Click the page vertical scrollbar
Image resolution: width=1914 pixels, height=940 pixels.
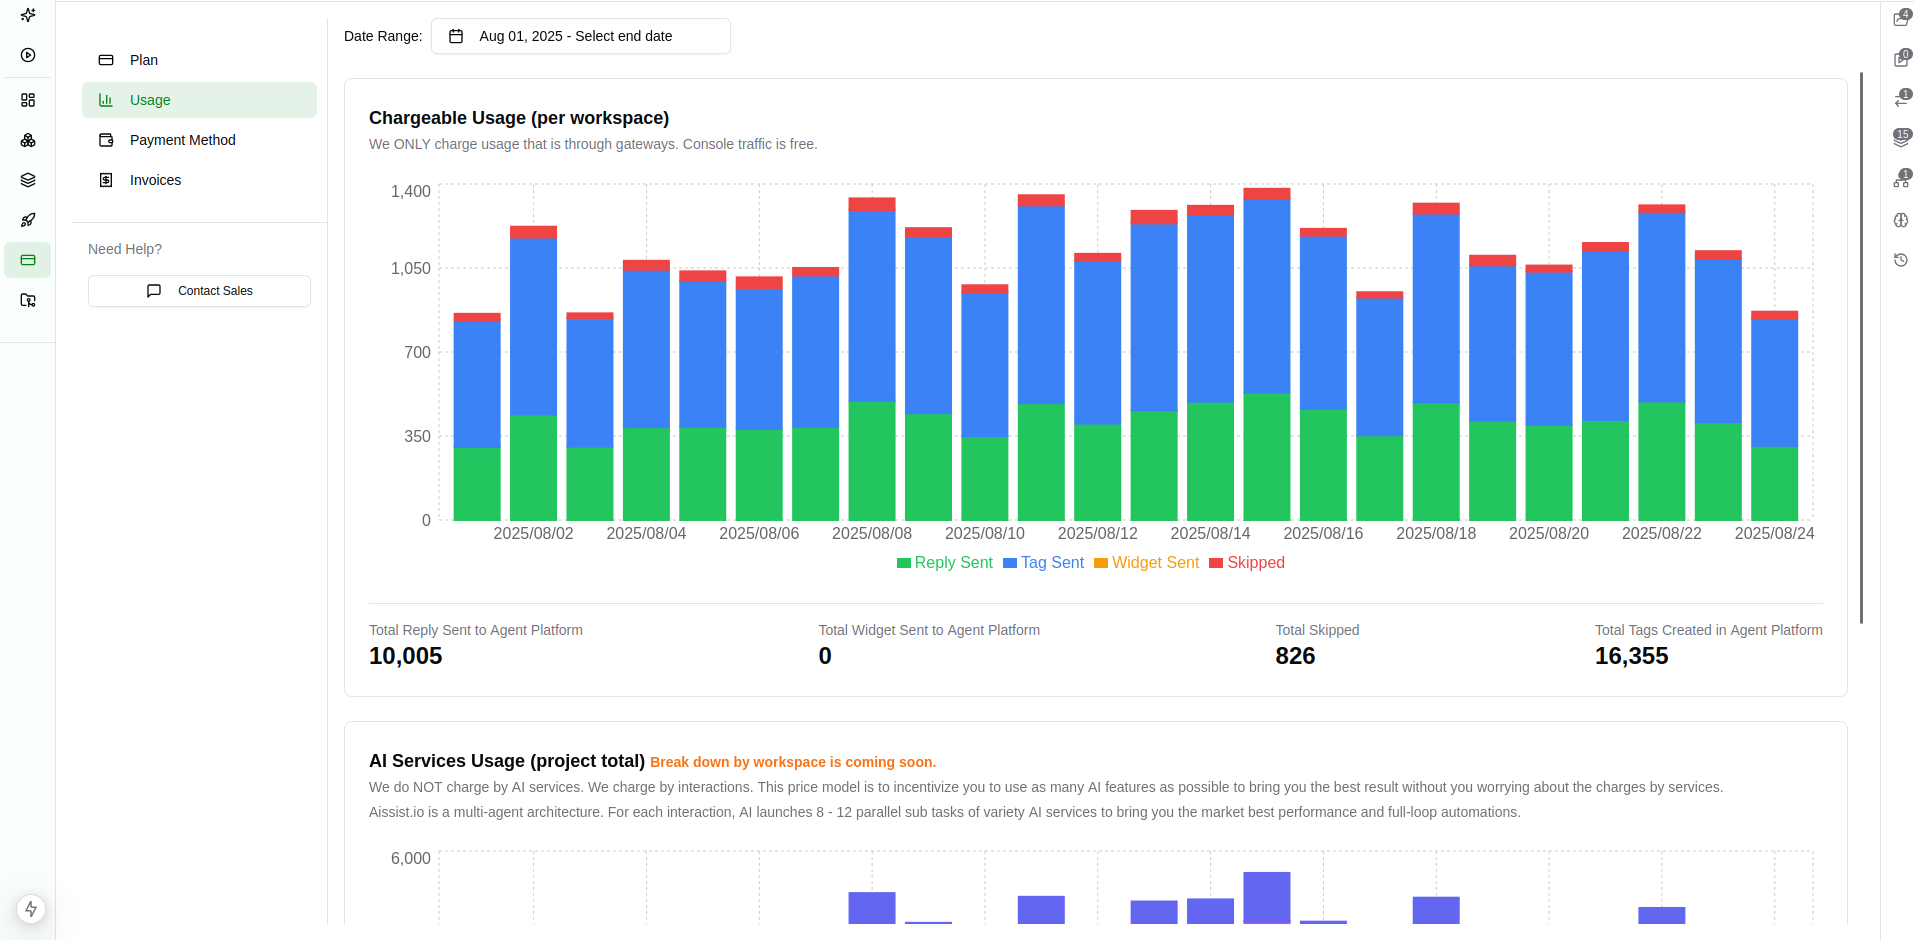1861,348
